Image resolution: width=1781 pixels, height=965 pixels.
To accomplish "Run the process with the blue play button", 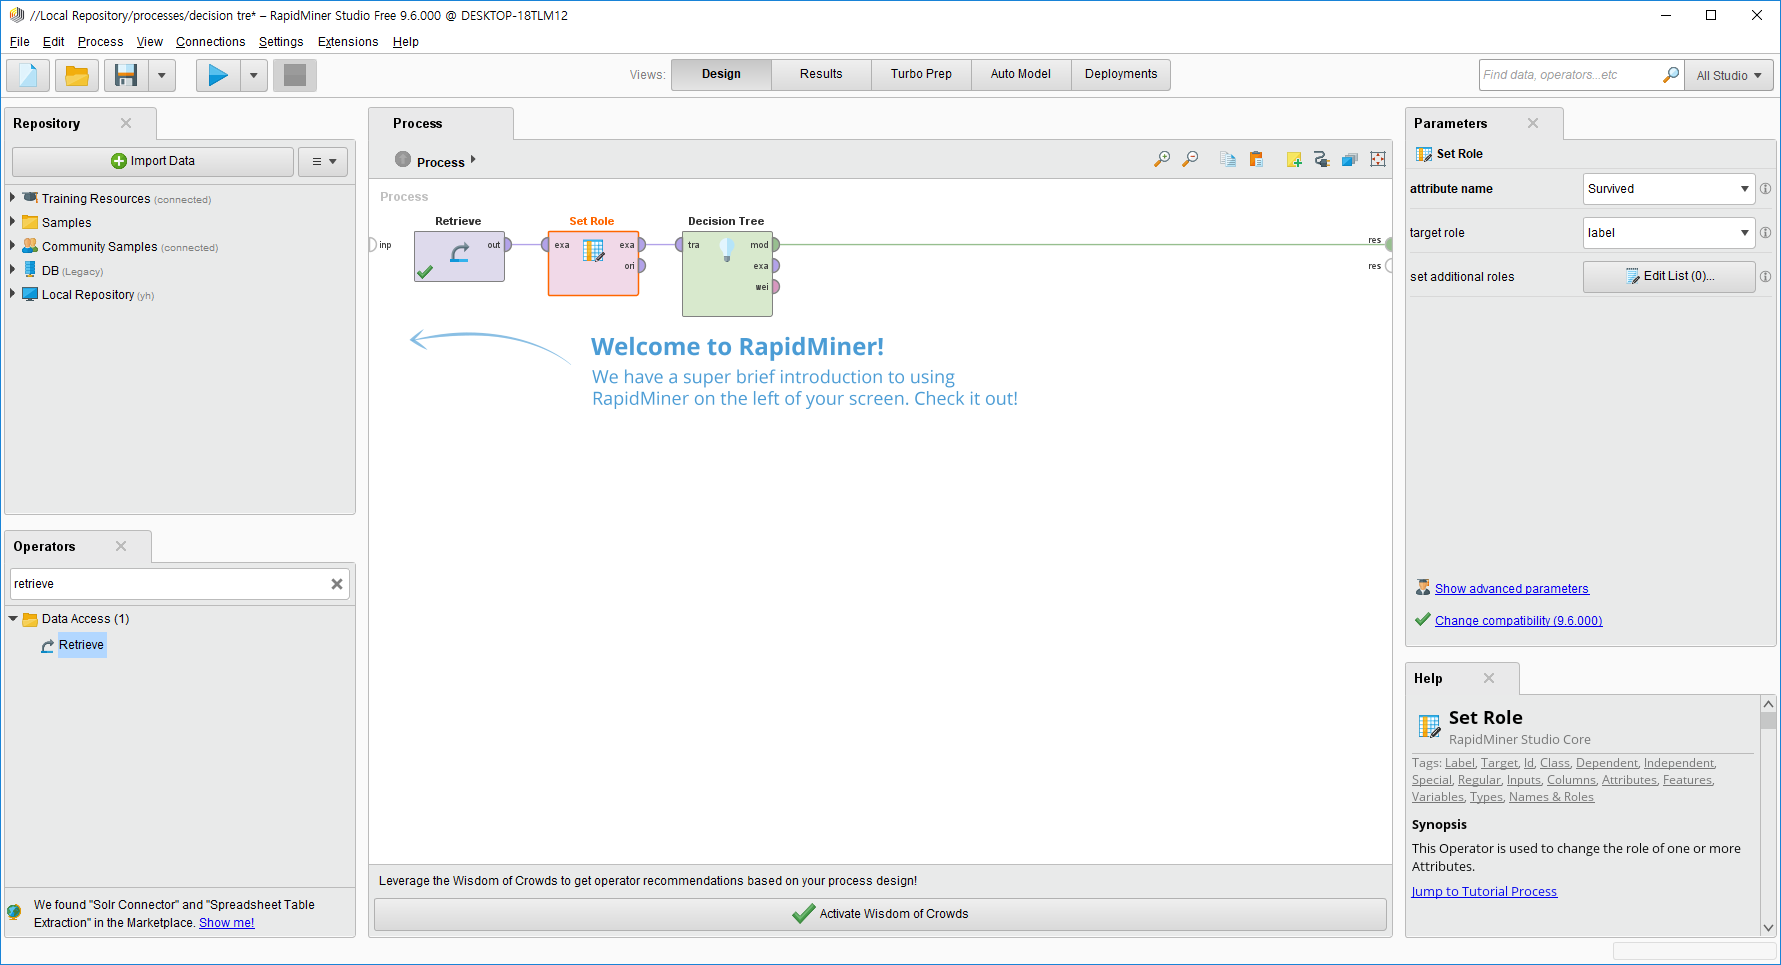I will click(x=218, y=75).
